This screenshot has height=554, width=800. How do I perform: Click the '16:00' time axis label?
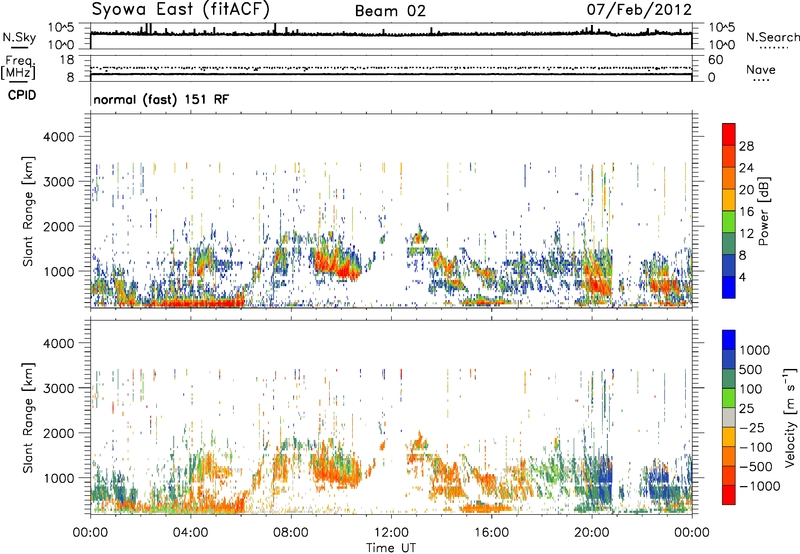click(x=491, y=533)
